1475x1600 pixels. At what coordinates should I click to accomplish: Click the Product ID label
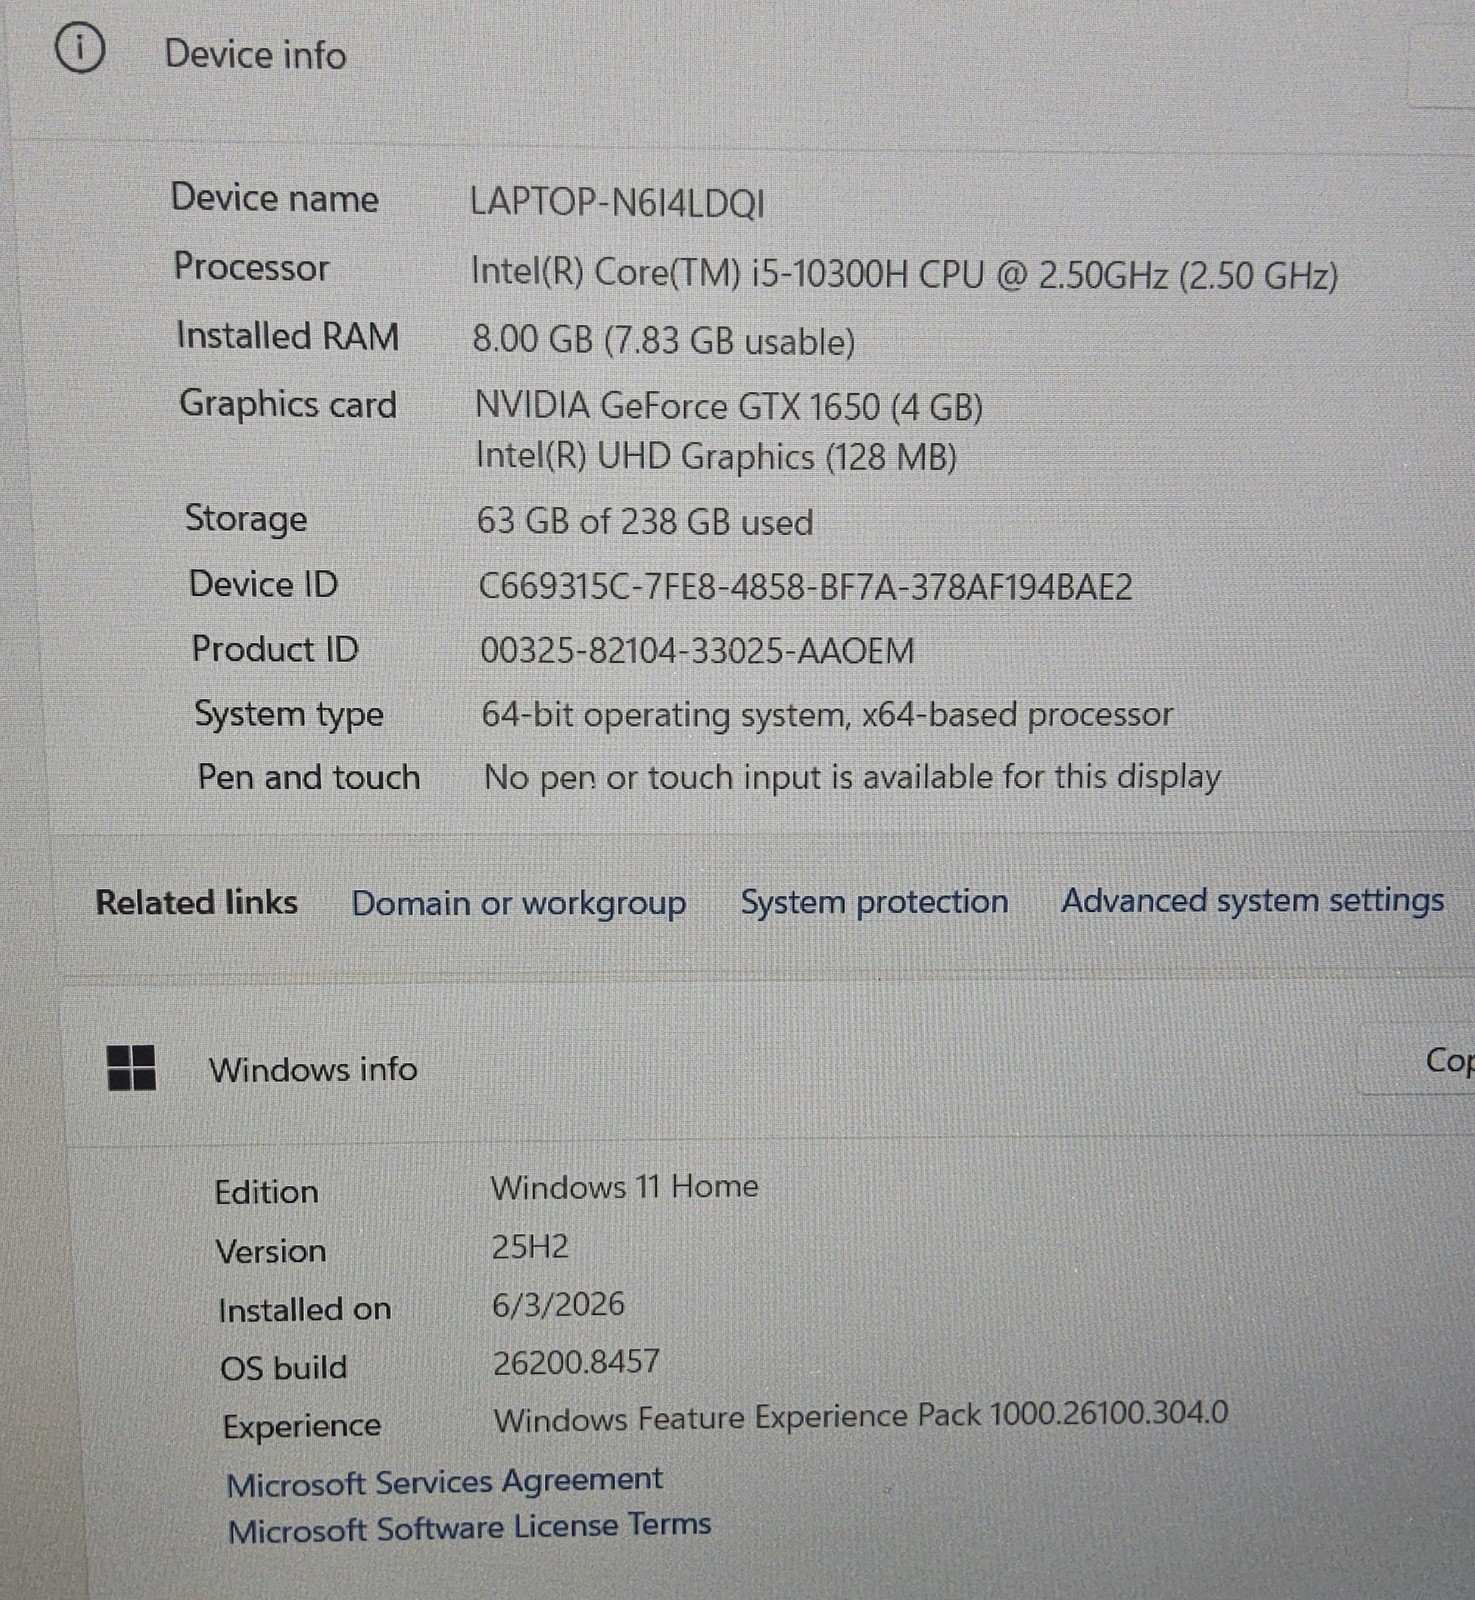click(x=275, y=649)
